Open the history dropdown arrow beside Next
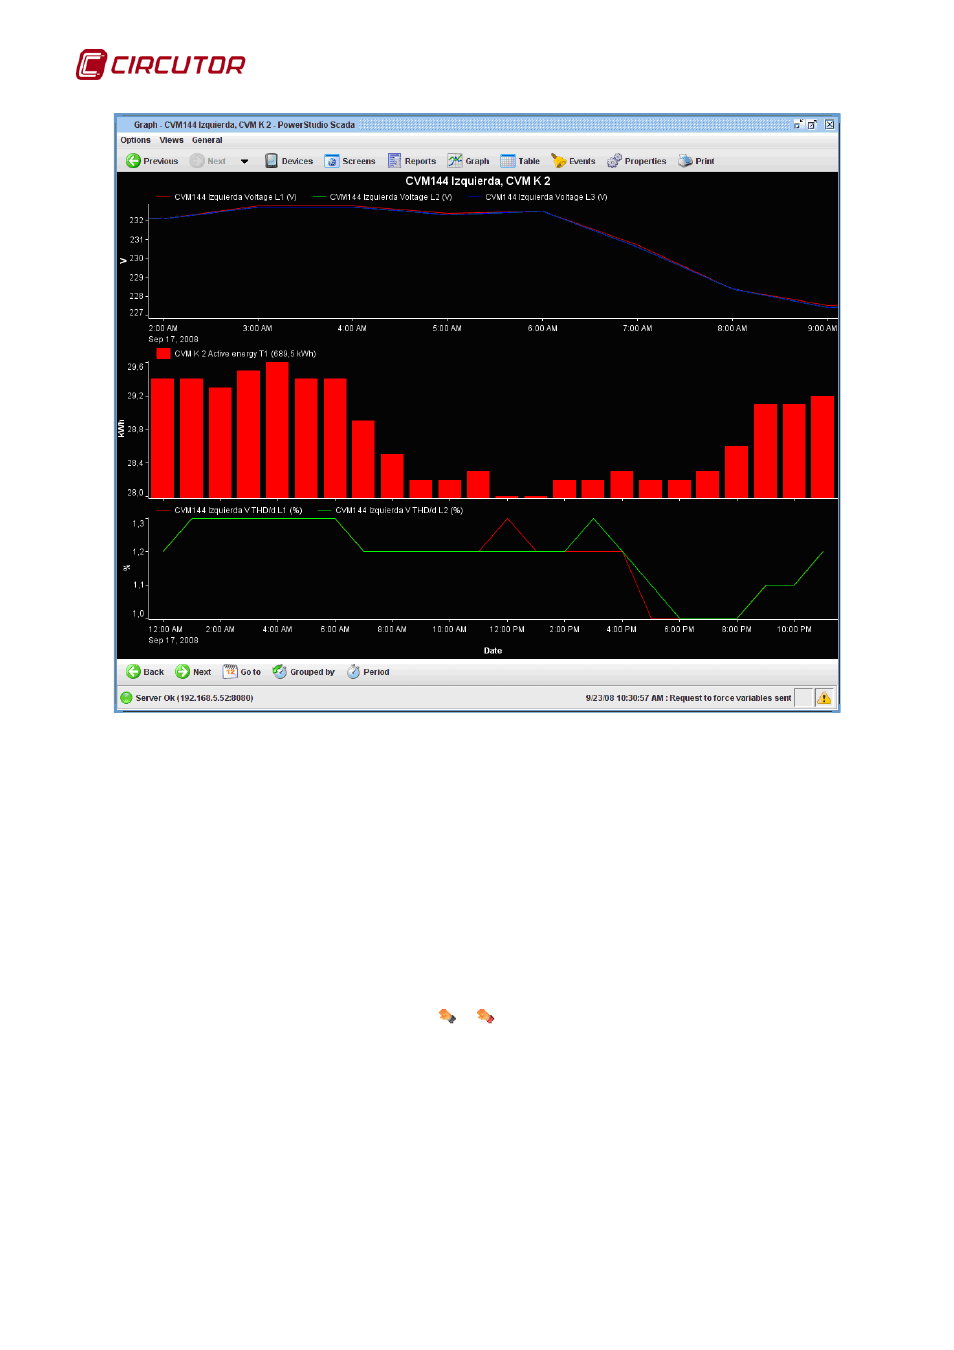This screenshot has width=954, height=1350. (x=244, y=161)
